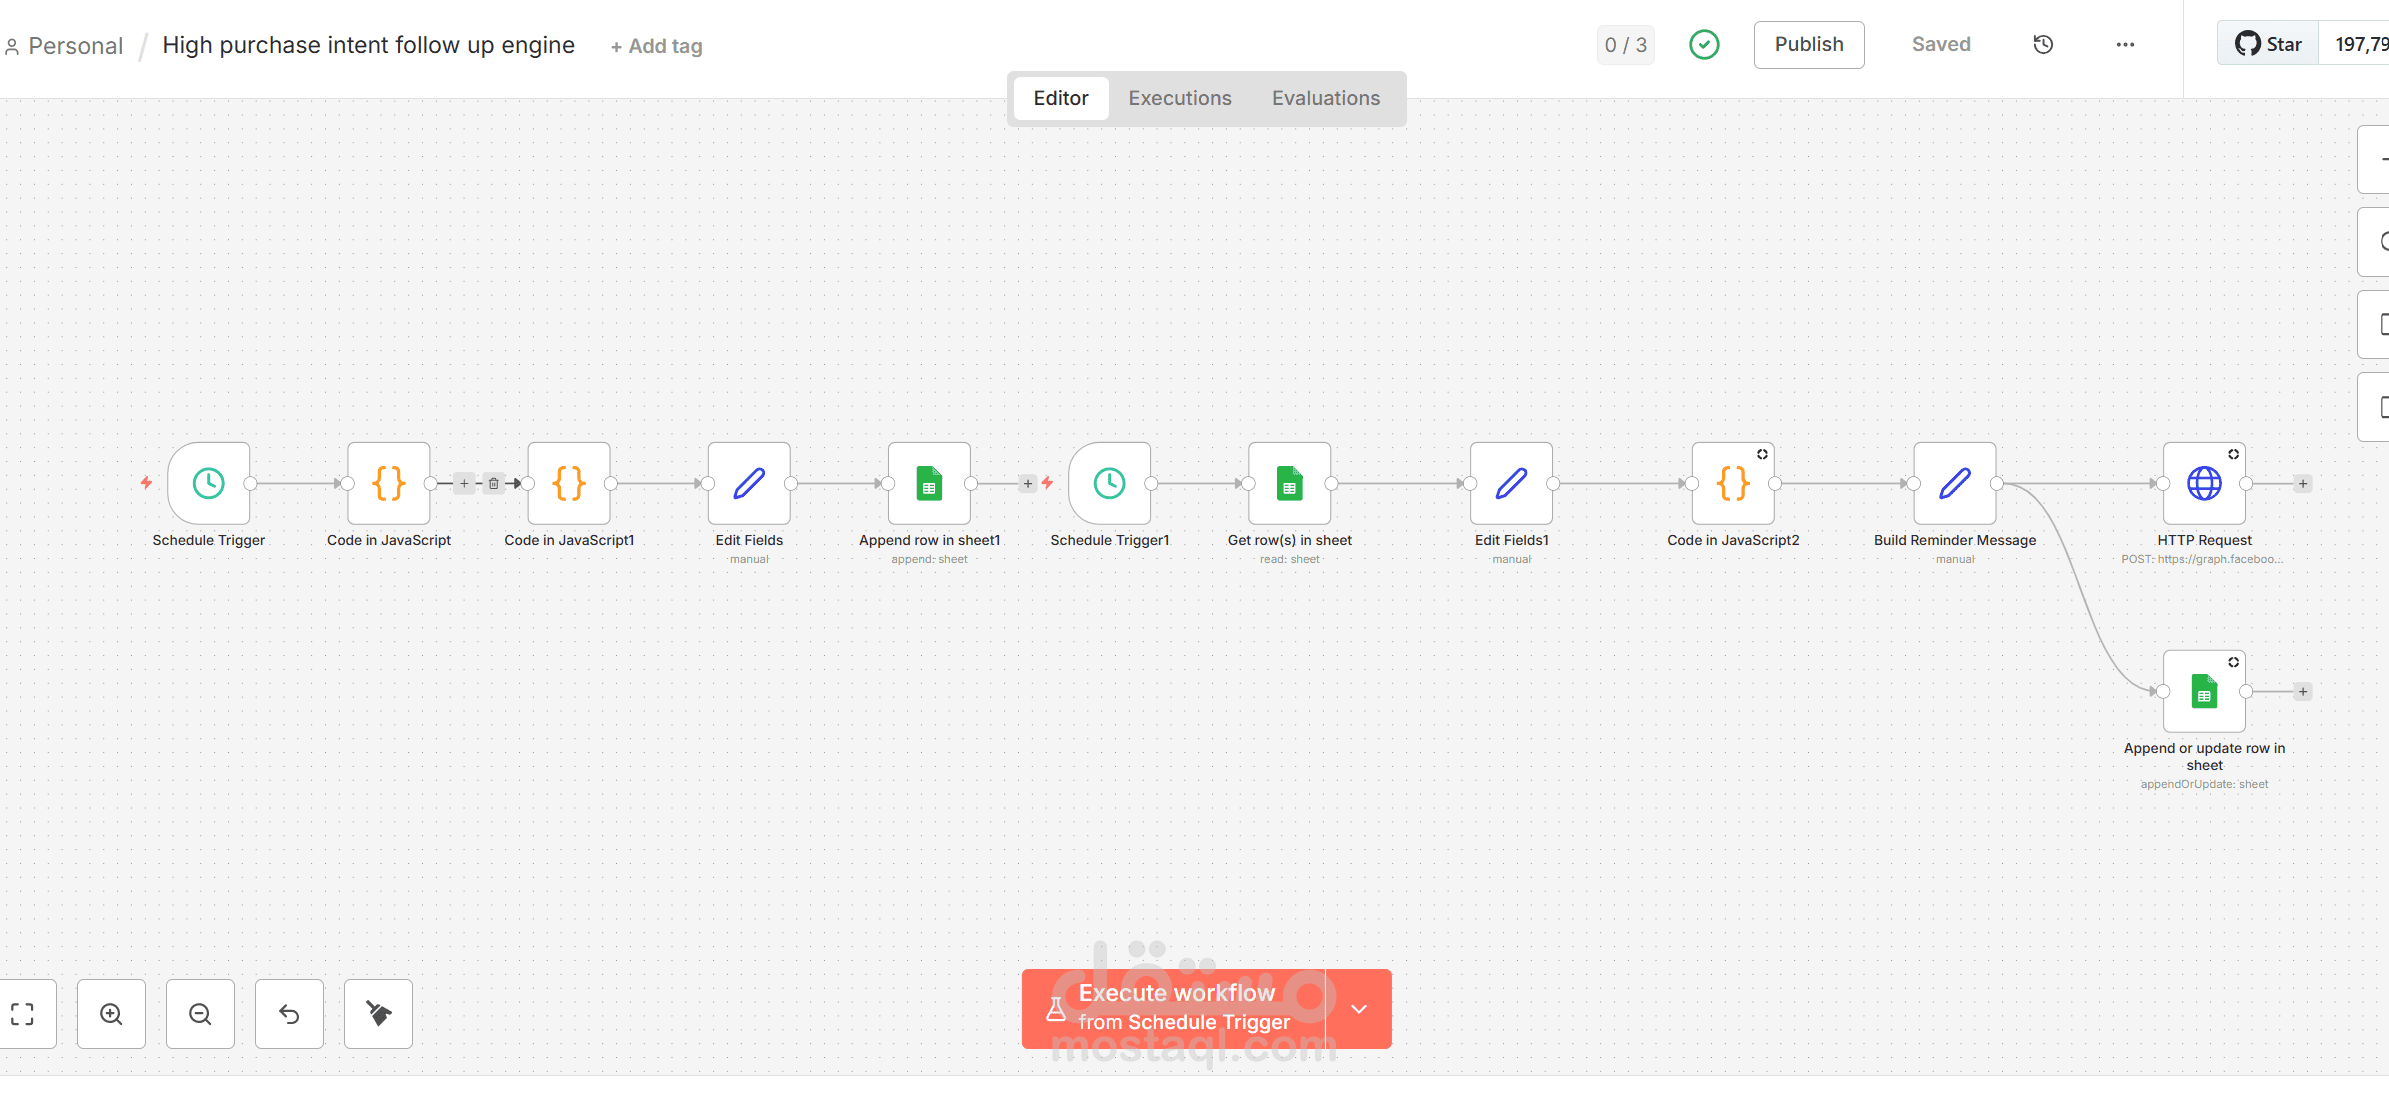
Task: Open the Build Reminder Message node
Action: [1955, 483]
